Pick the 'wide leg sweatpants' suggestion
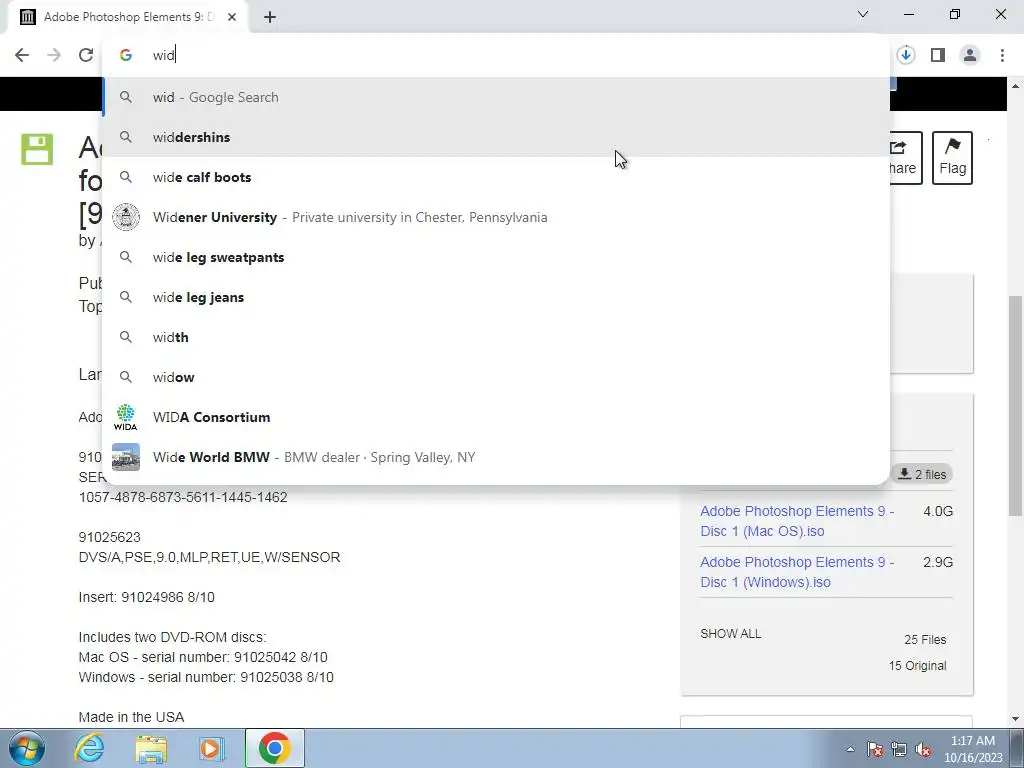 496,257
